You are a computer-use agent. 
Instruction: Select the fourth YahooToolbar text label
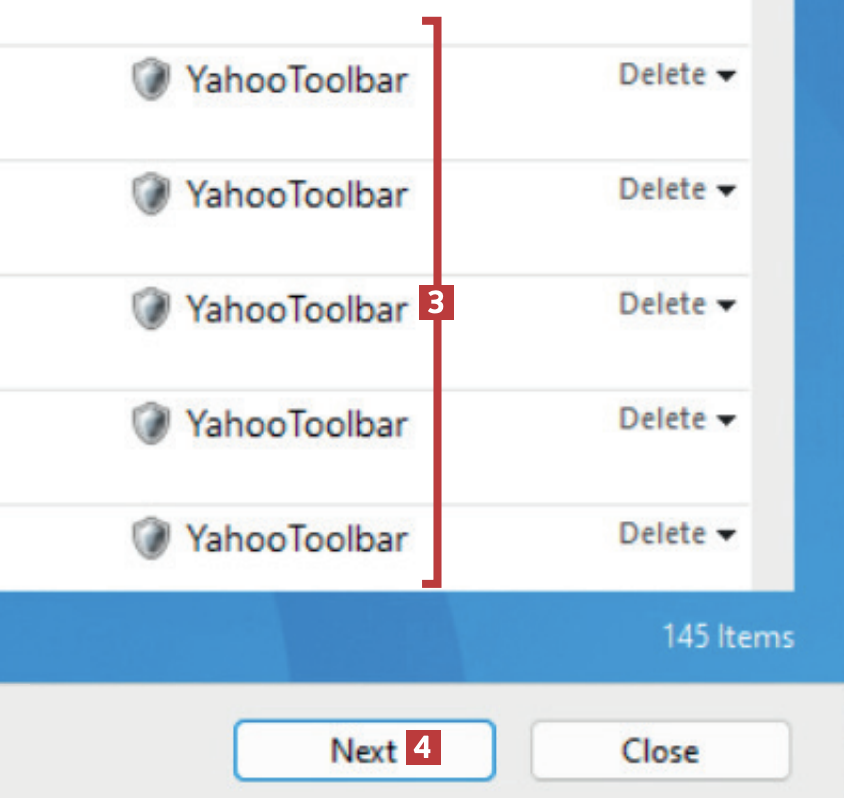[297, 424]
